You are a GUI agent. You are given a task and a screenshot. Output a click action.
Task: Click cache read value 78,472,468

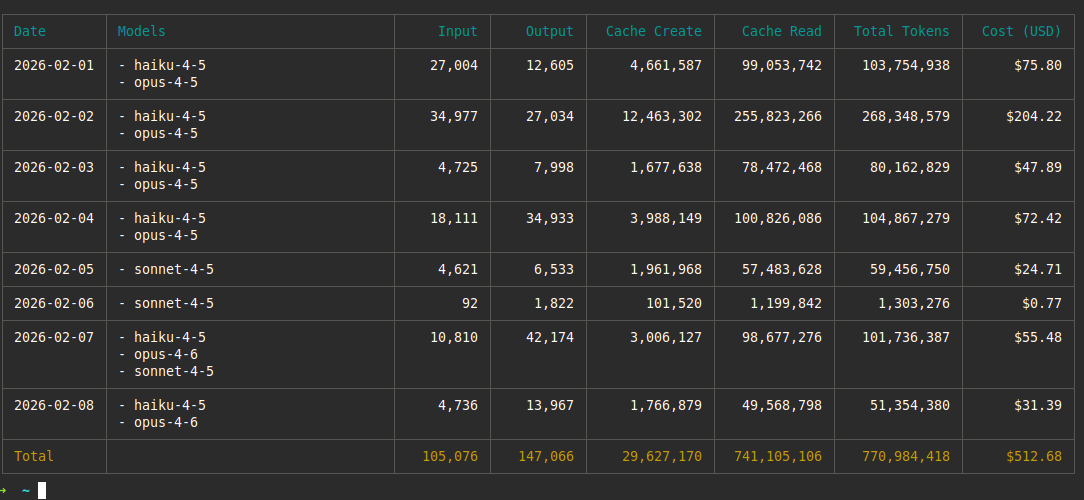[782, 167]
